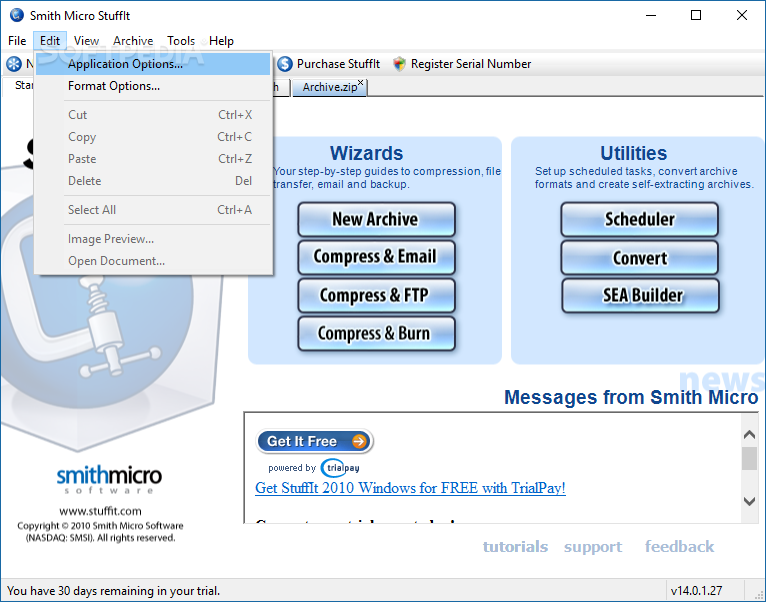Click Purchase StuffIt toolbar label
Image resolution: width=766 pixels, height=602 pixels.
pos(338,64)
